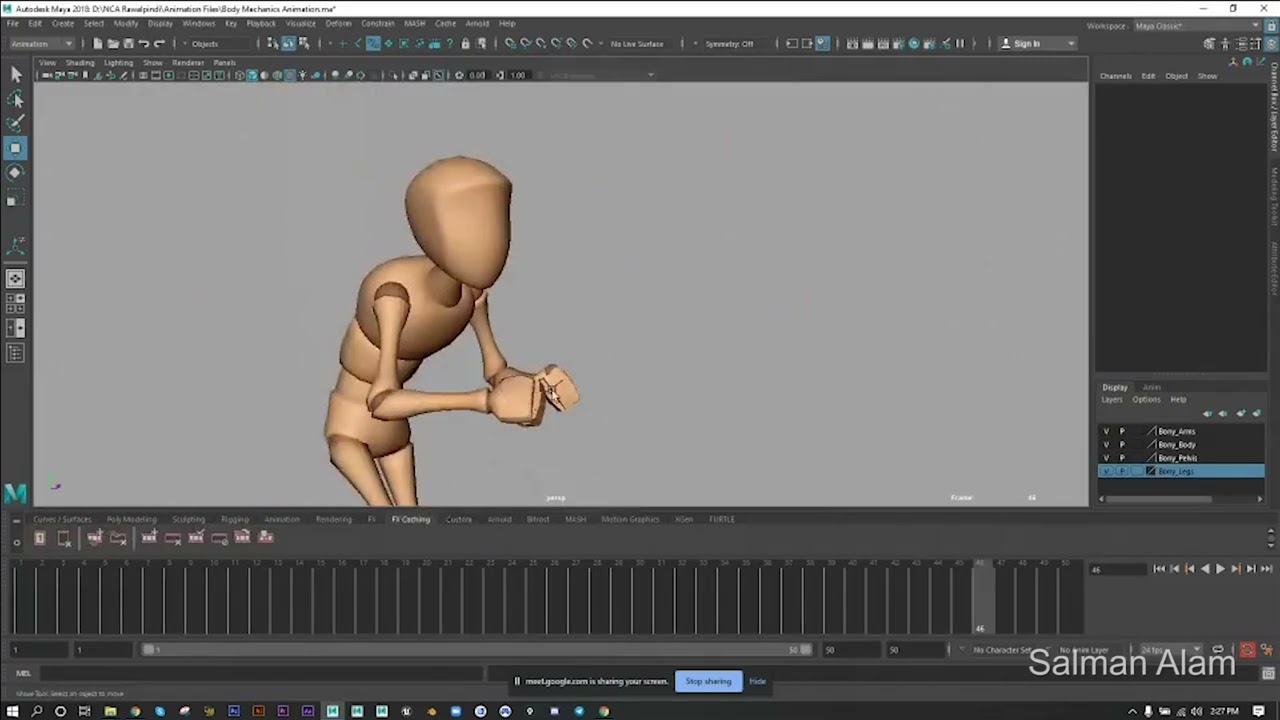Open Windows search from taskbar
This screenshot has width=1280, height=720.
point(37,711)
